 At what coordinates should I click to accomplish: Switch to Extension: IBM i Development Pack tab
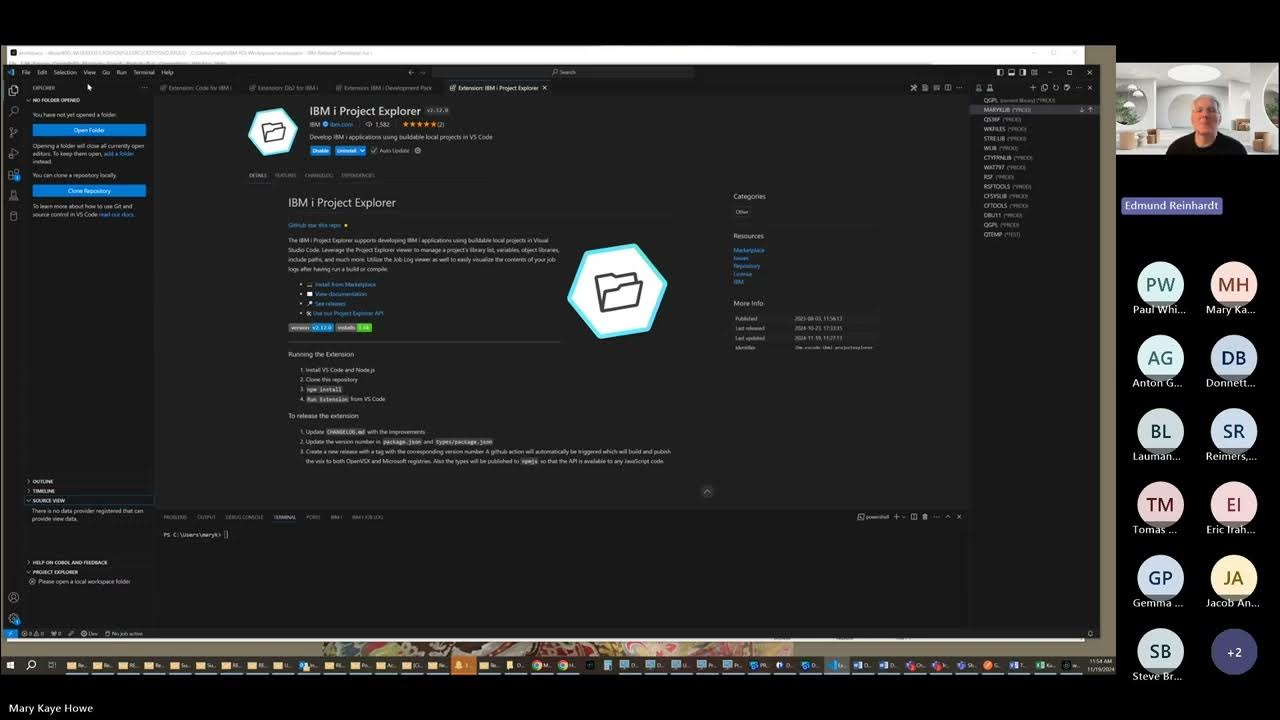(x=385, y=88)
